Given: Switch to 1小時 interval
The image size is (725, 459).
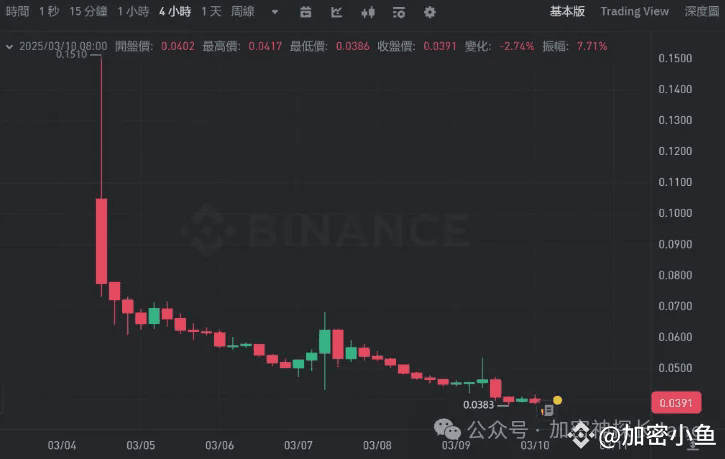Looking at the screenshot, I should point(133,12).
